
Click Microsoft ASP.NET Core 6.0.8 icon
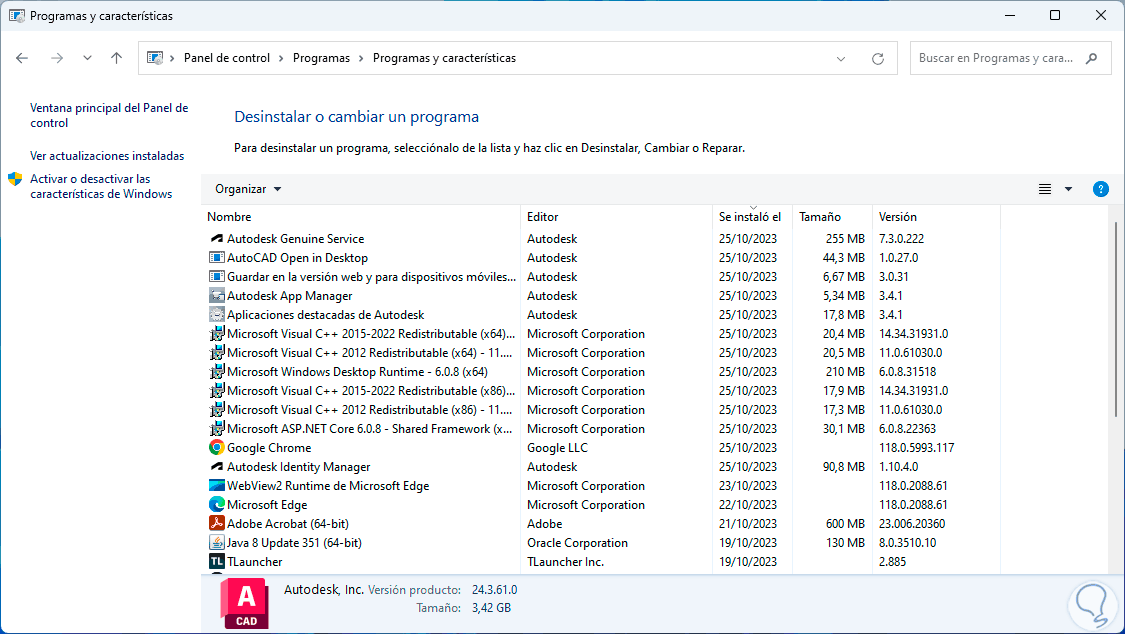217,429
